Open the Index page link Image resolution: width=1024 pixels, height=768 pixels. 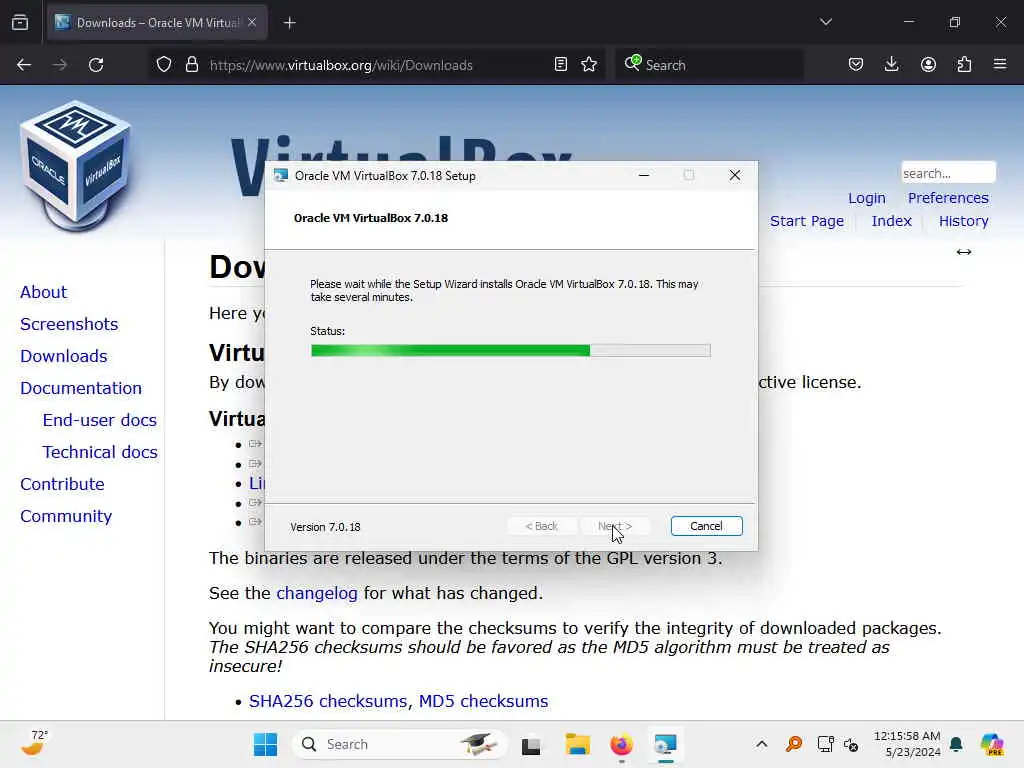click(891, 221)
